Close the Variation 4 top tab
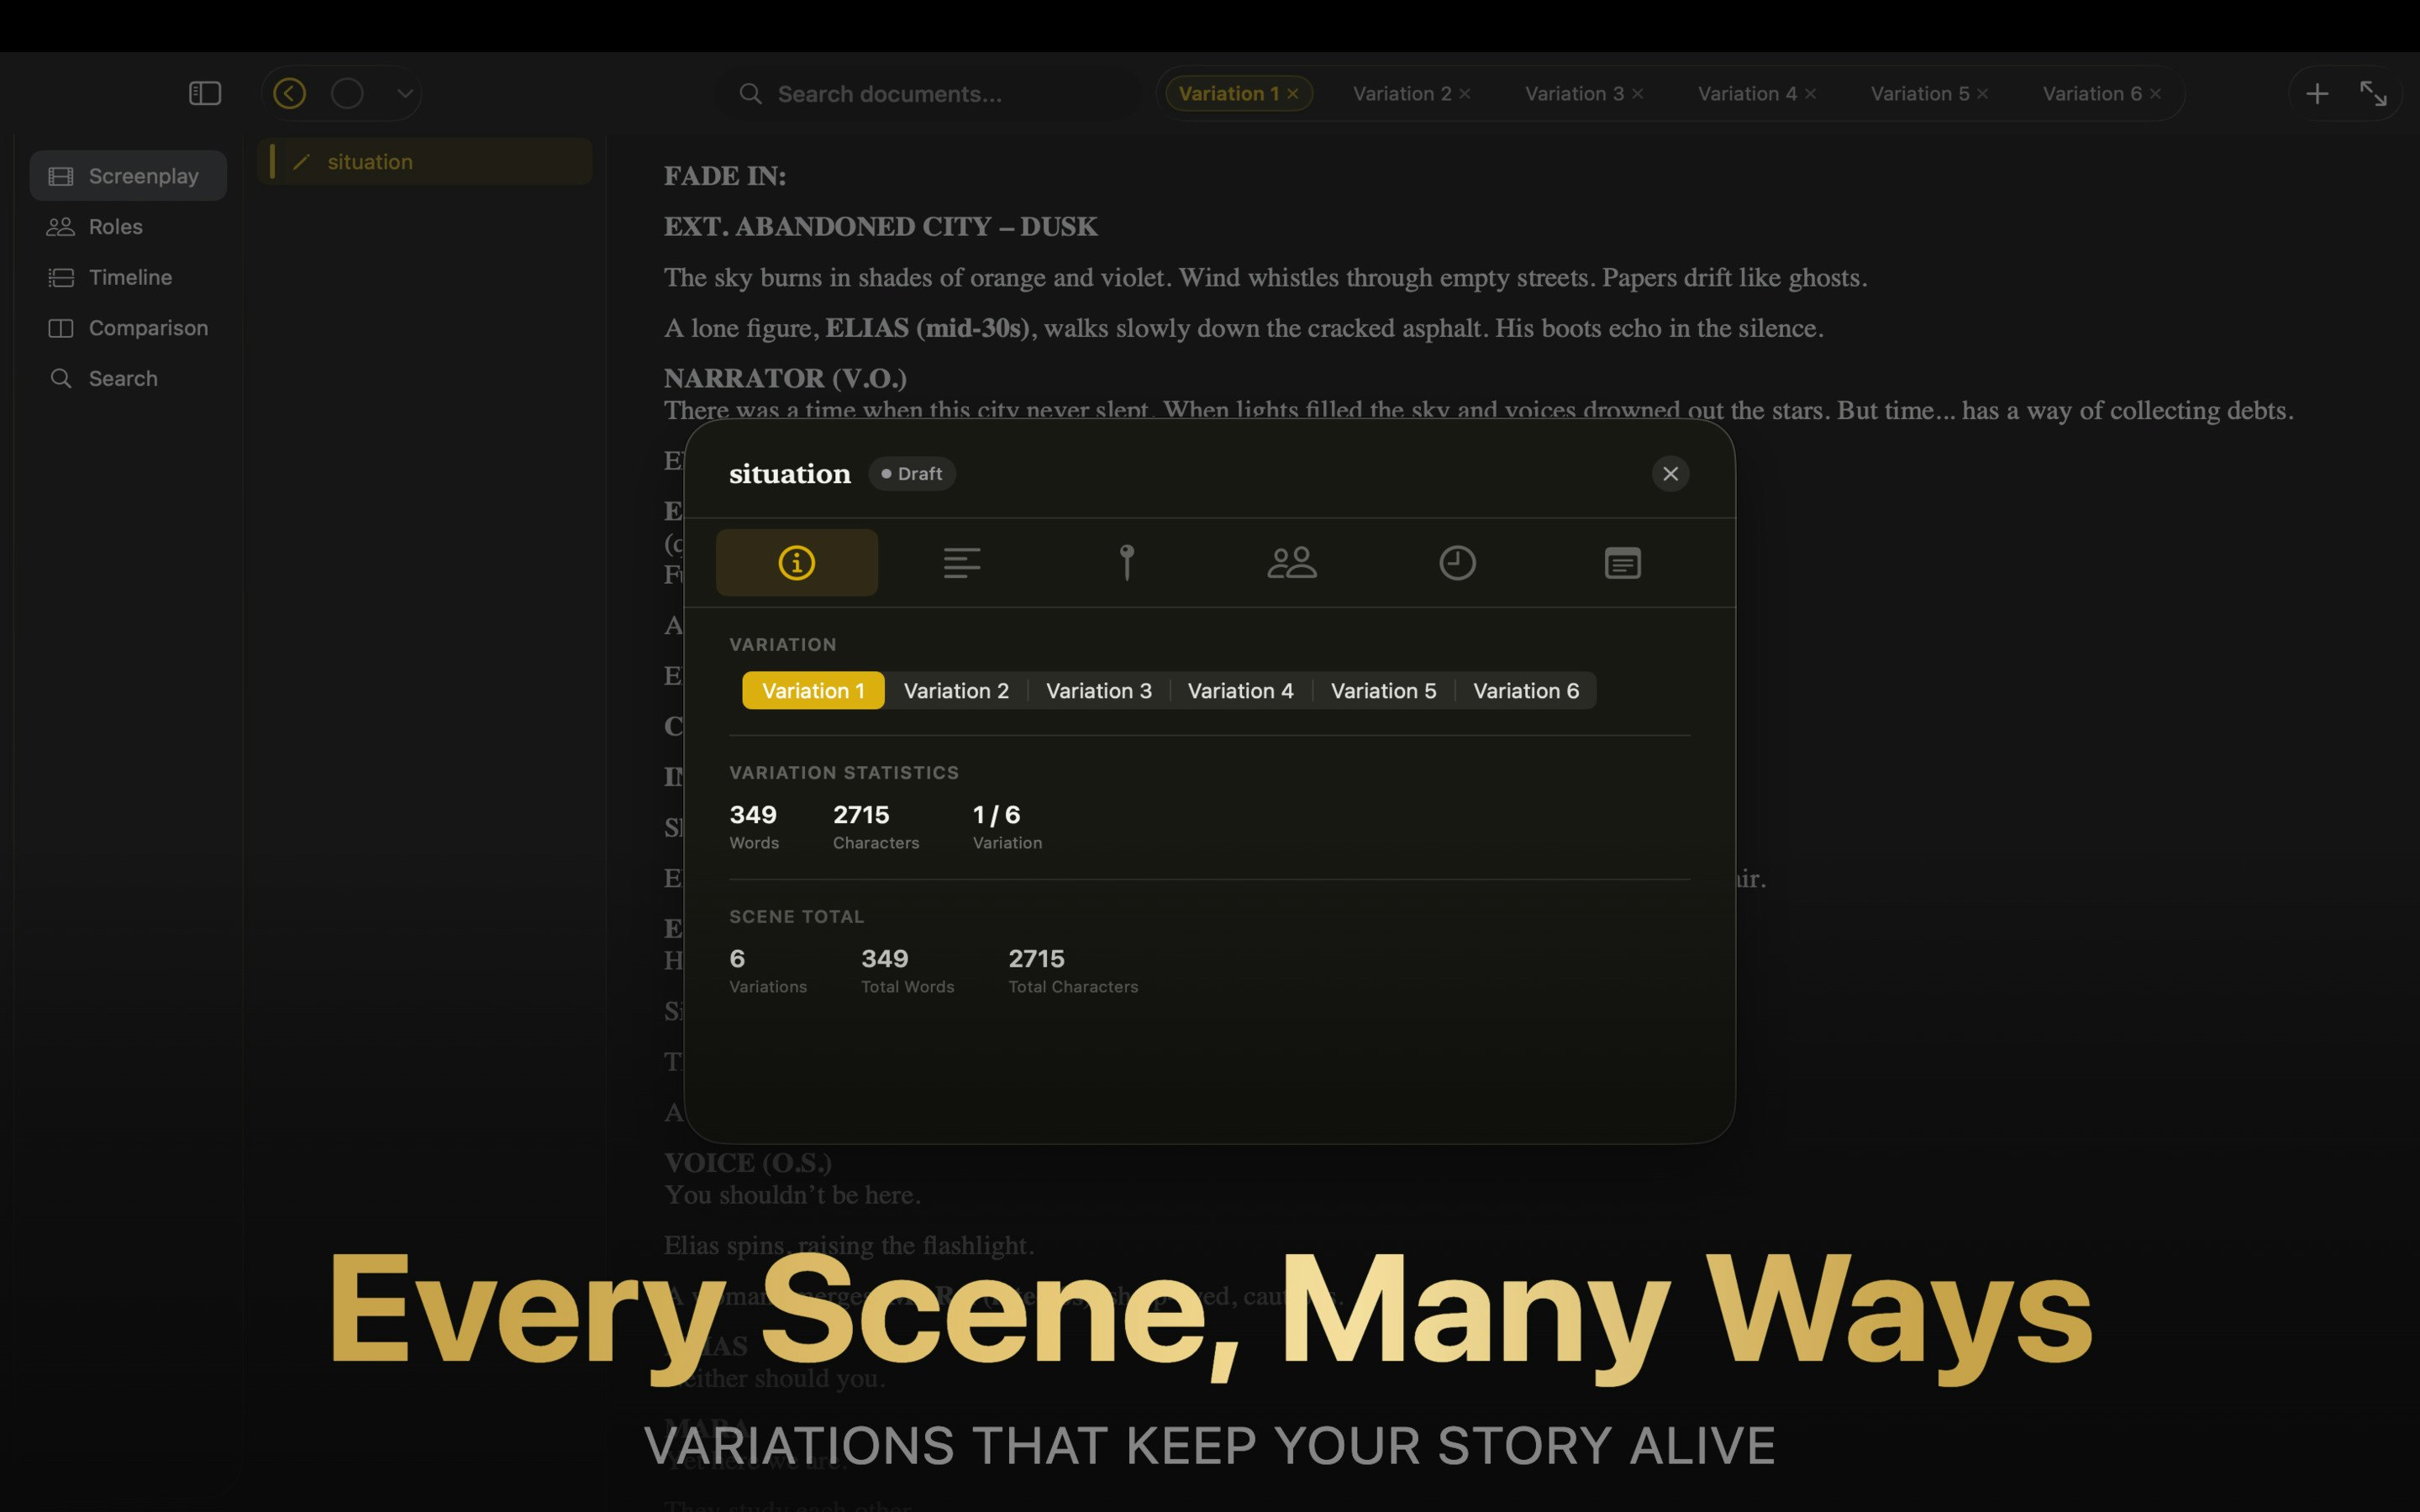 click(1811, 93)
